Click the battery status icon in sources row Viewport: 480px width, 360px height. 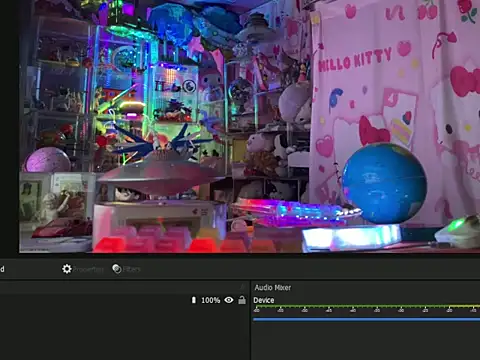[194, 300]
